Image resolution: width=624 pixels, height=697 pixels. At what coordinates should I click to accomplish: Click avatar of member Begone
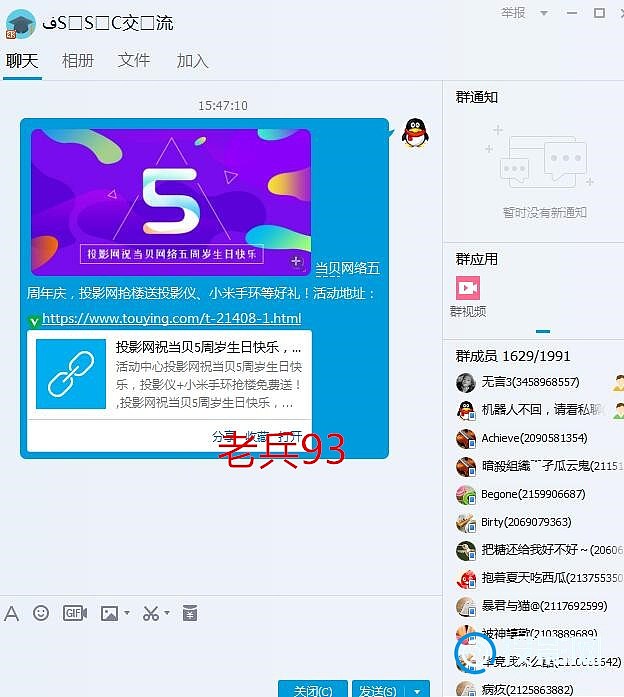(x=466, y=494)
